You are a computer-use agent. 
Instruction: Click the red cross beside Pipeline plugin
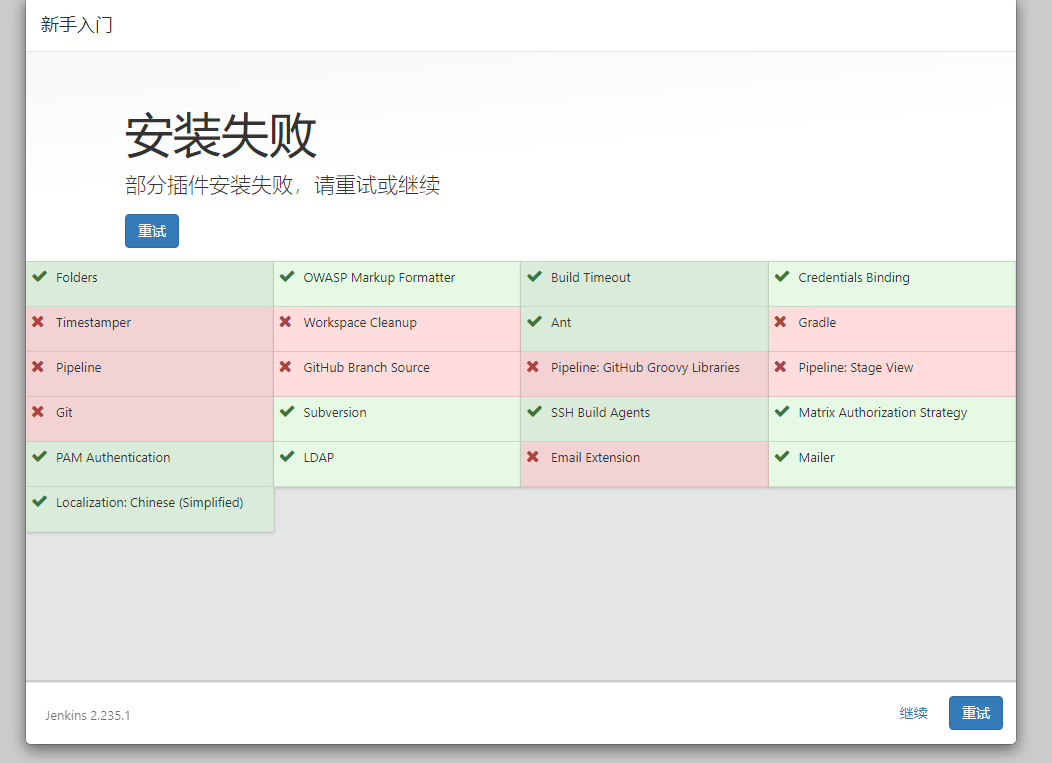point(41,367)
